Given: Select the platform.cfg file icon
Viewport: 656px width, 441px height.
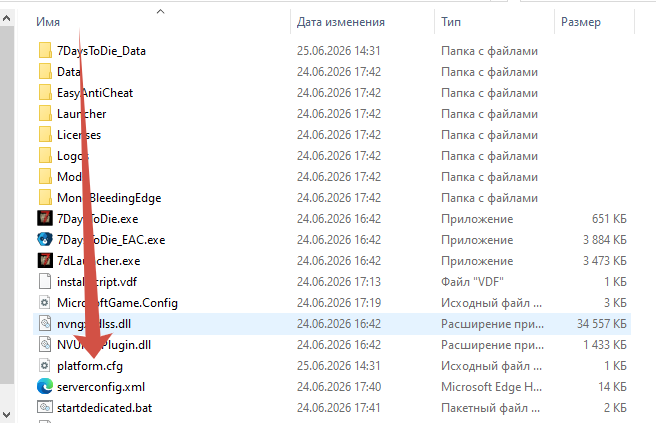Looking at the screenshot, I should 45,365.
